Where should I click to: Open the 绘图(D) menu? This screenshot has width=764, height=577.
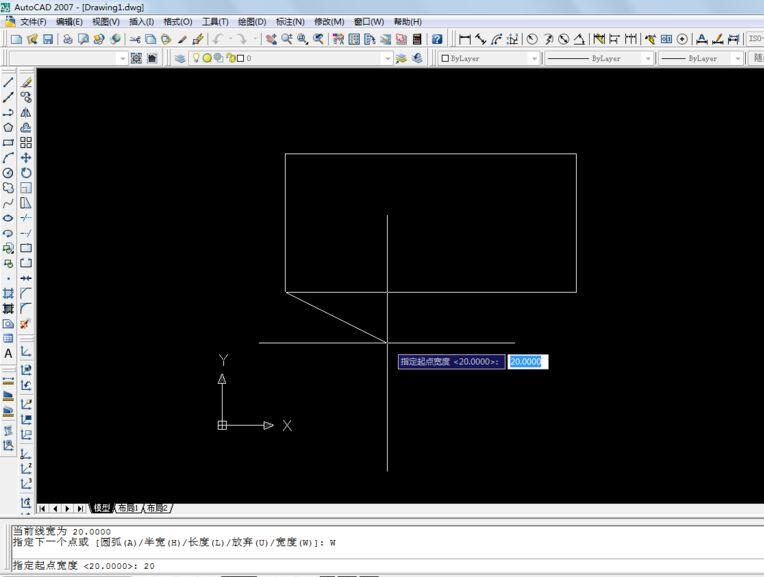point(252,22)
